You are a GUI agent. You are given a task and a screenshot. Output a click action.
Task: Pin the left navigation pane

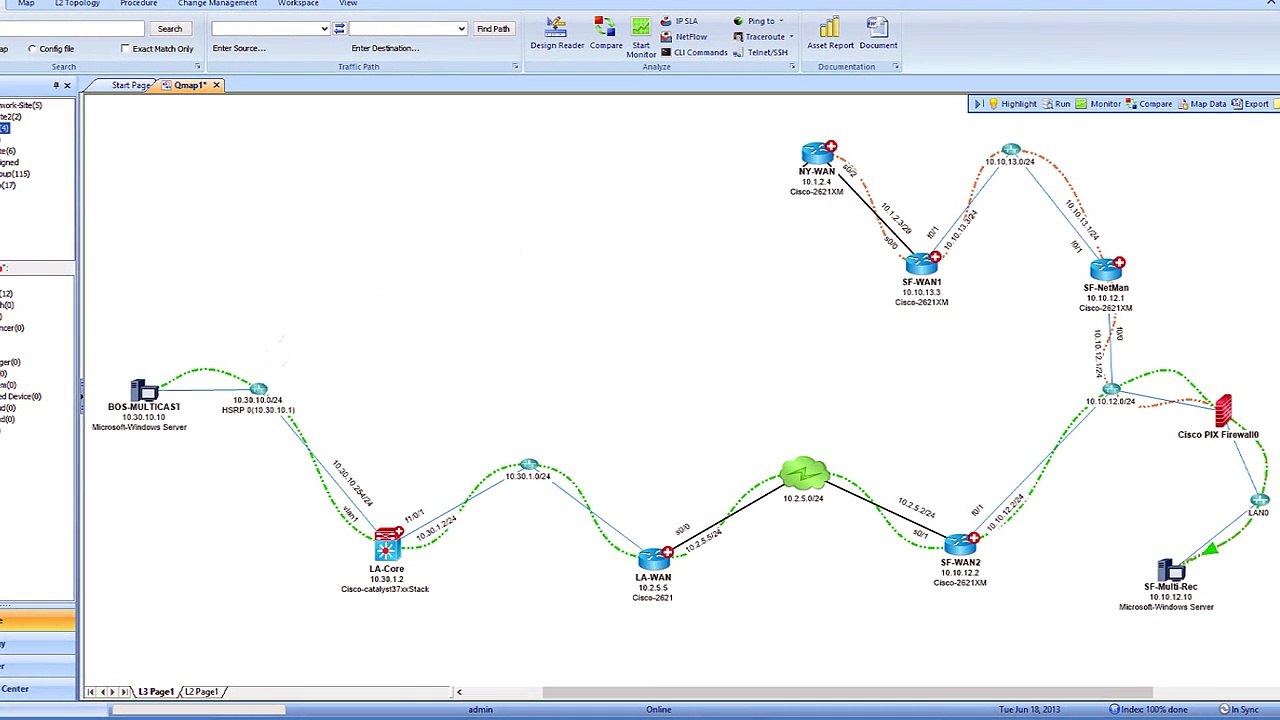tap(56, 85)
